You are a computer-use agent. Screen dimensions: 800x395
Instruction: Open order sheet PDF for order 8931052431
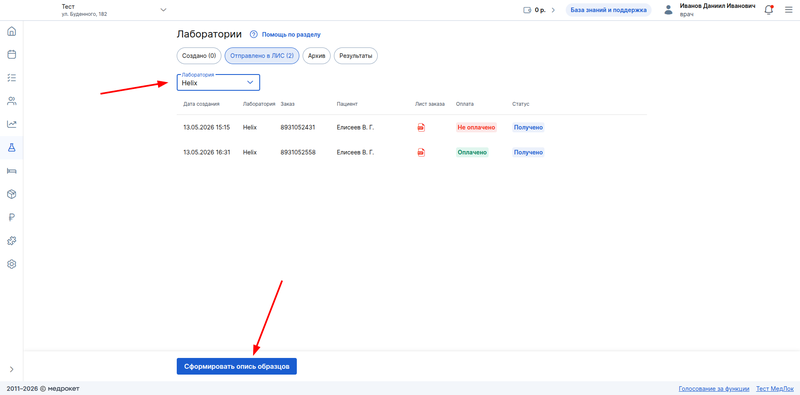click(x=421, y=128)
